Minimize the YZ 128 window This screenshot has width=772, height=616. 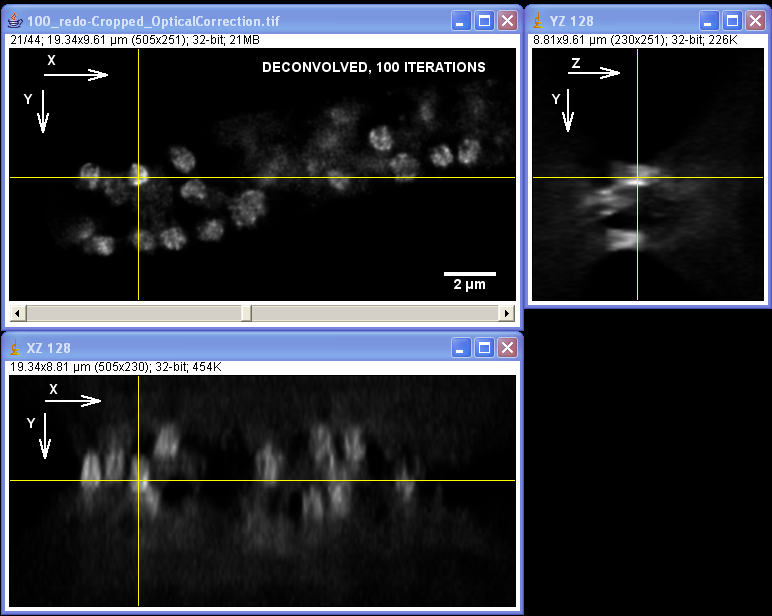pyautogui.click(x=709, y=21)
